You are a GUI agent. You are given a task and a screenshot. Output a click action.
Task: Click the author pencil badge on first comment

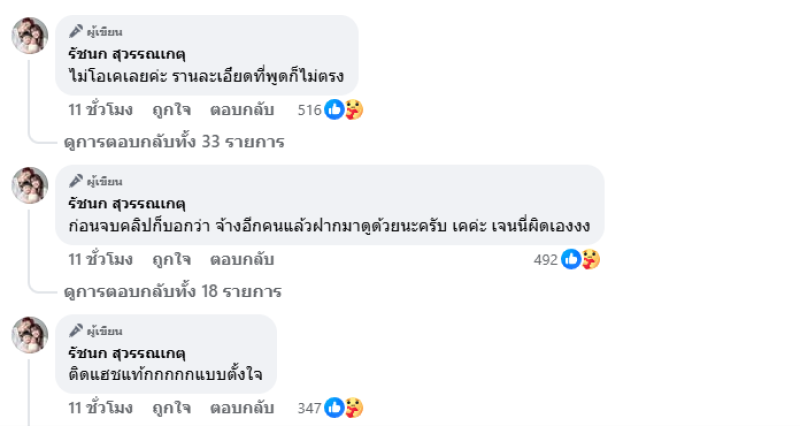tap(75, 31)
